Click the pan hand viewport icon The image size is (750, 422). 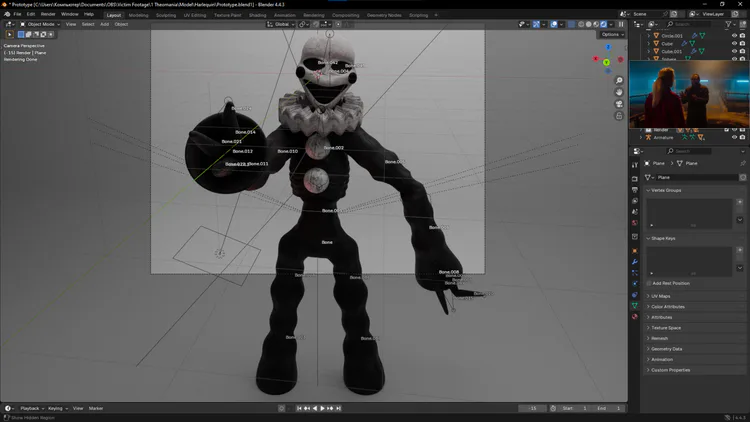tap(619, 92)
